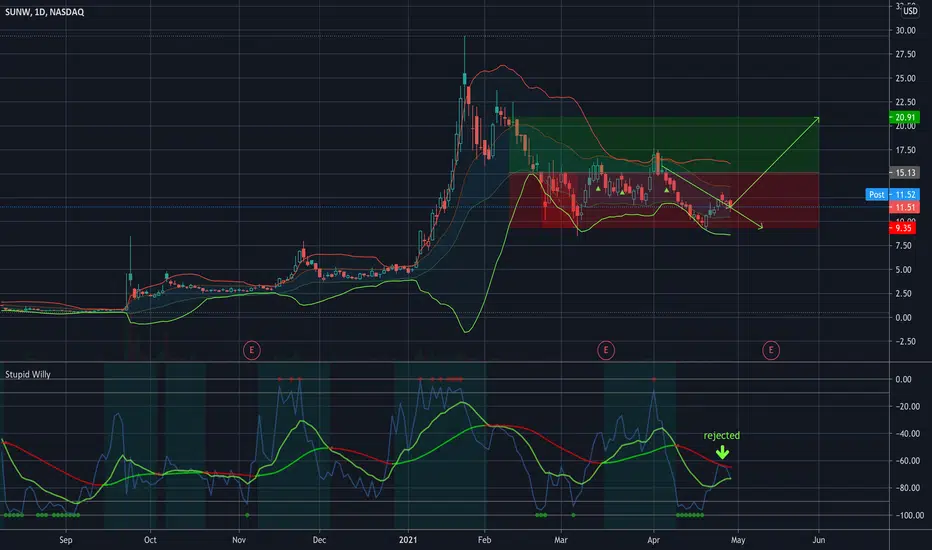
Task: Click the Sep label on time axis
Action: coord(66,540)
